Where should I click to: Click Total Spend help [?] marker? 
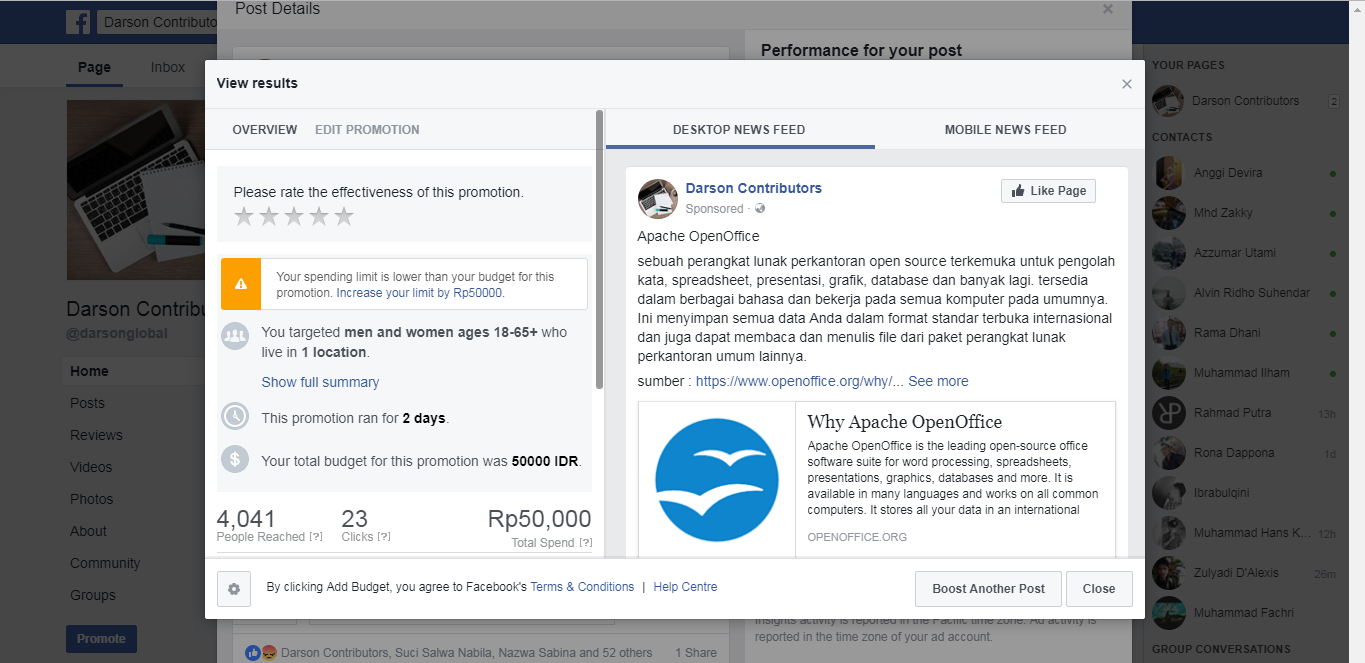585,543
